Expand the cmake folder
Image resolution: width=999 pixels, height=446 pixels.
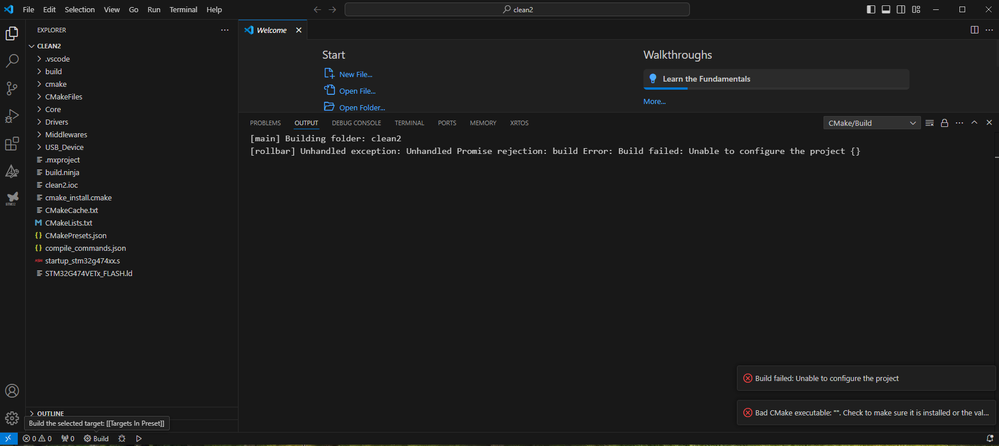point(131,84)
